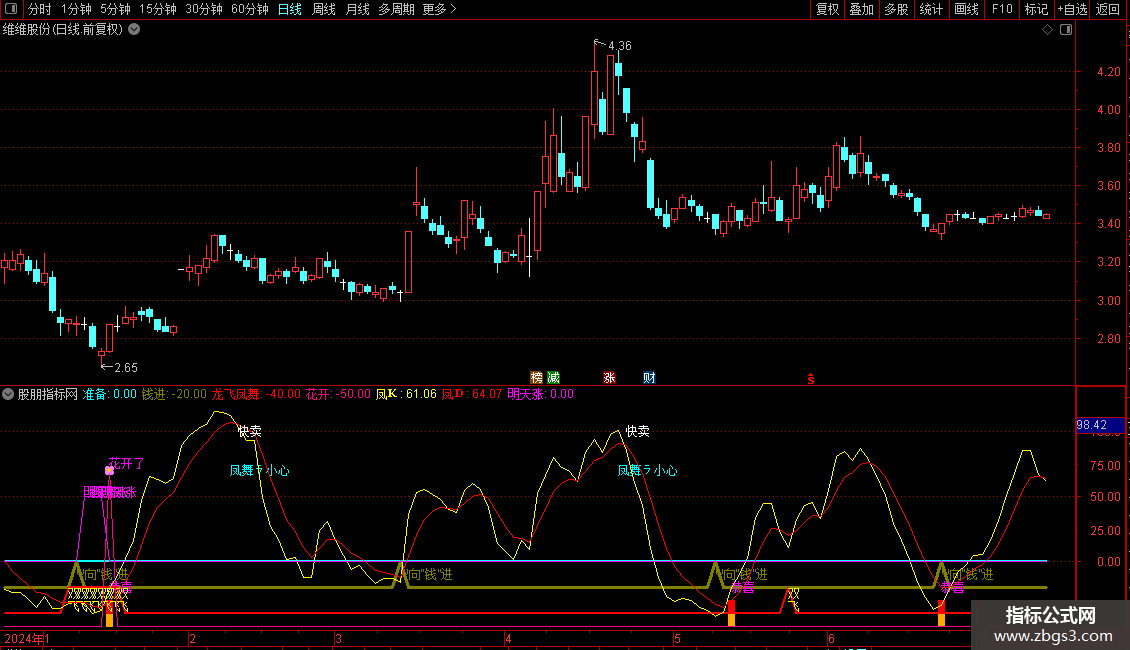This screenshot has height=650, width=1130.
Task: Click the 股朋指标网 indicator name
Action: (x=48, y=394)
